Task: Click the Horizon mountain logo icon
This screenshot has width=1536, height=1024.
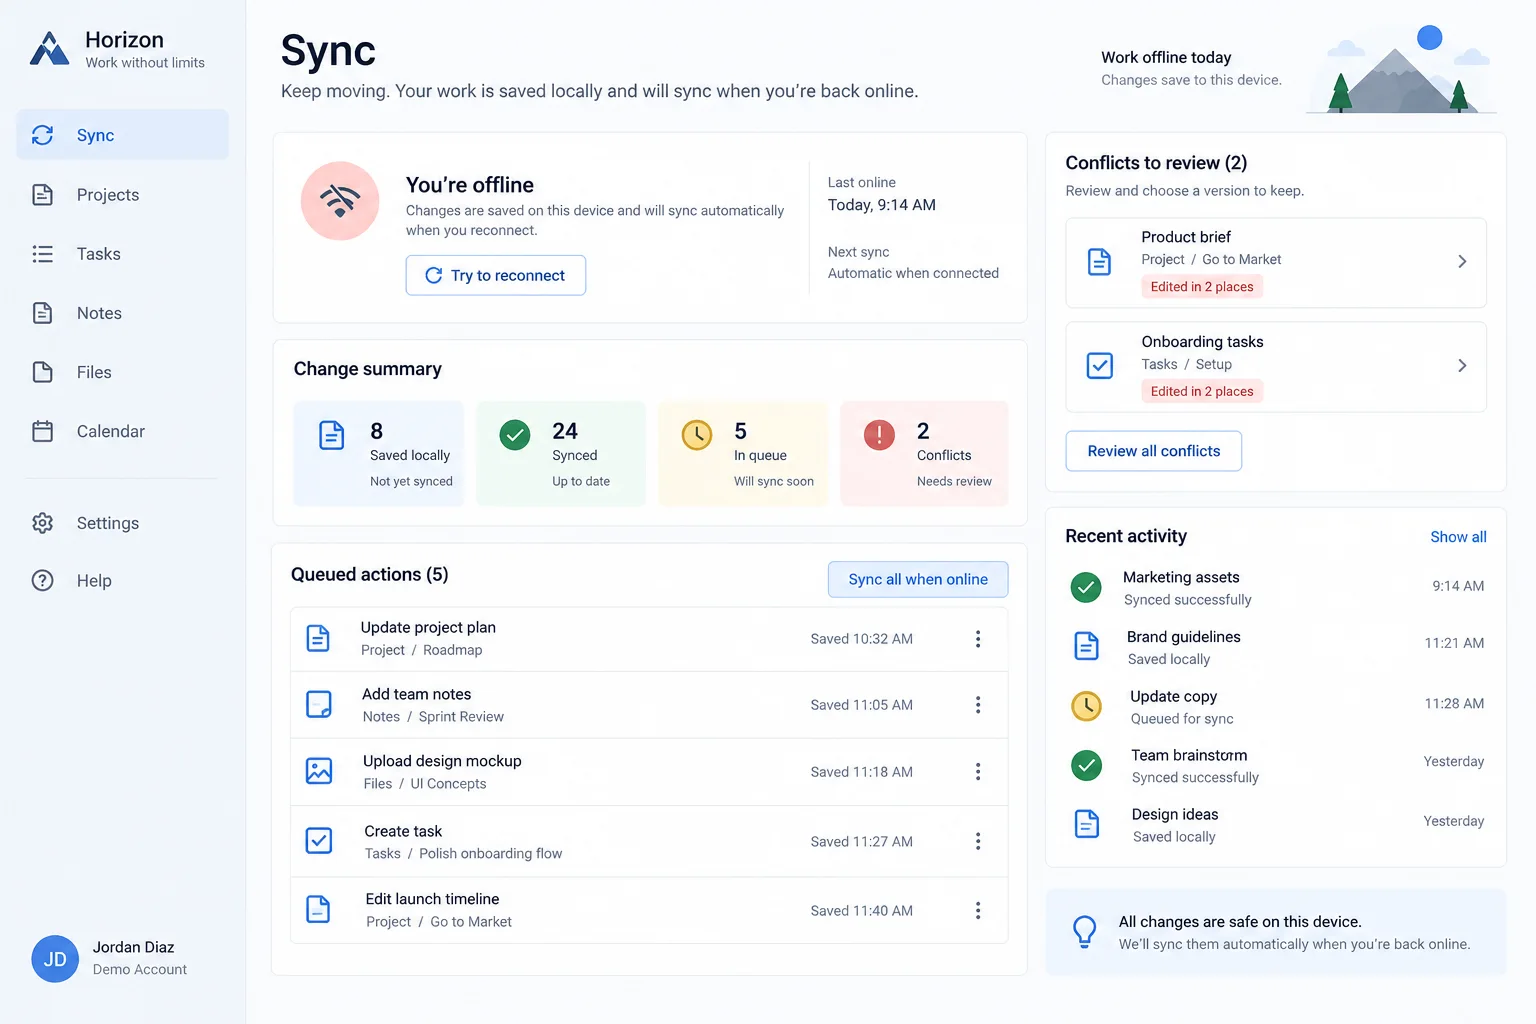Action: coord(49,48)
